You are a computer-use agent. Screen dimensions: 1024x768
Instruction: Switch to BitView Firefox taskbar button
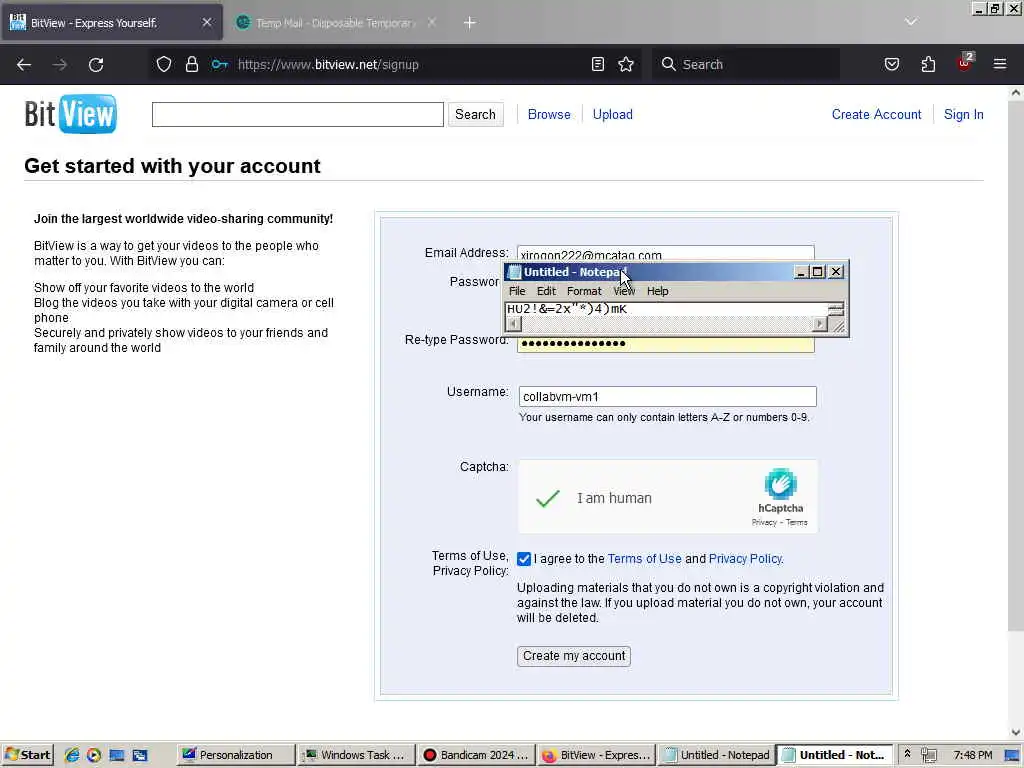click(x=596, y=755)
